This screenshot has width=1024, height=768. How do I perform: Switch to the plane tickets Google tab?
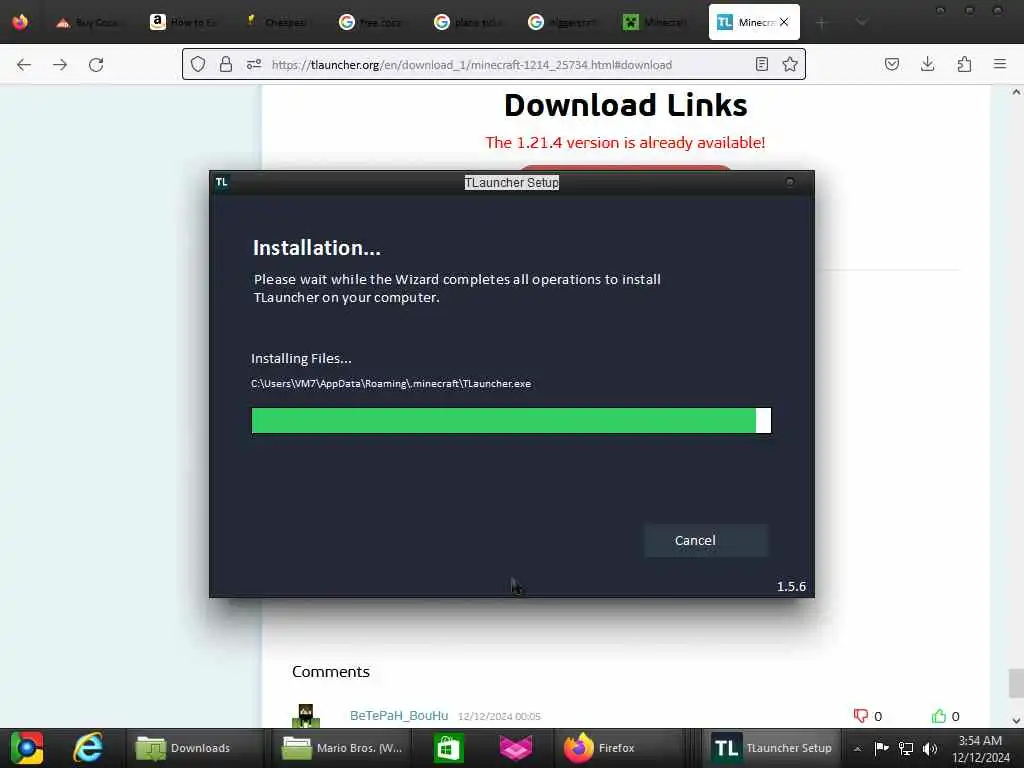click(x=466, y=22)
